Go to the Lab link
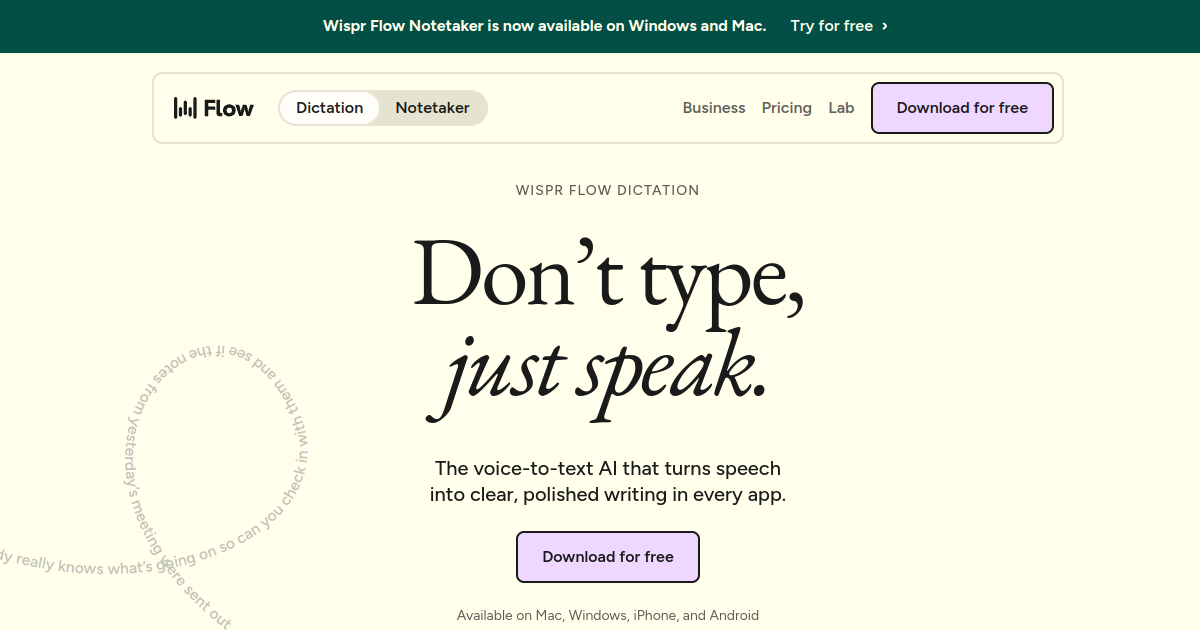This screenshot has height=630, width=1200. pos(841,108)
